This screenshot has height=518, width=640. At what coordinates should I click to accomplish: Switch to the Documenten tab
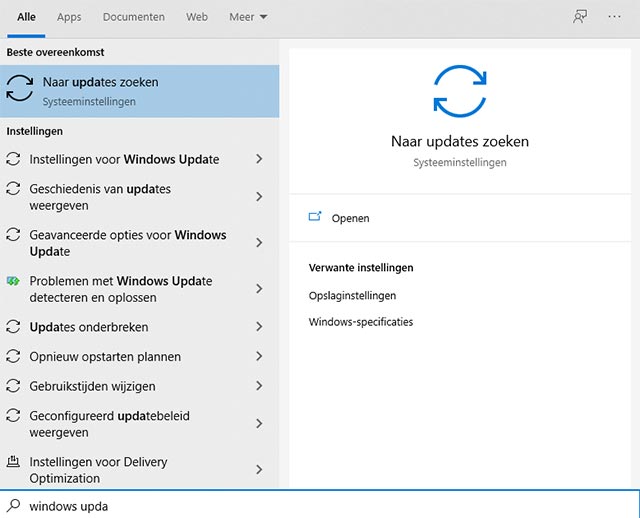(134, 17)
